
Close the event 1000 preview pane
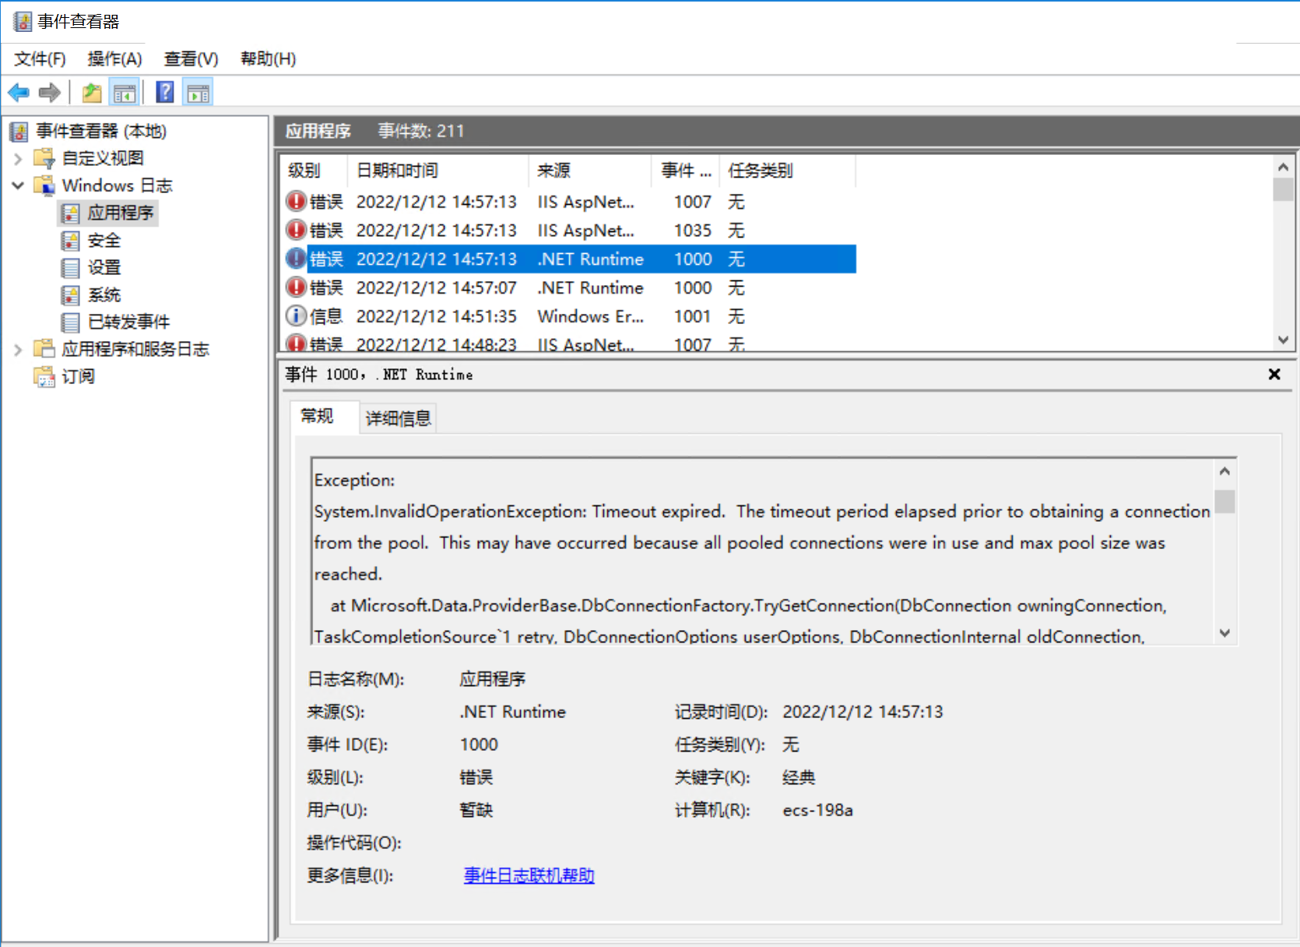point(1274,374)
